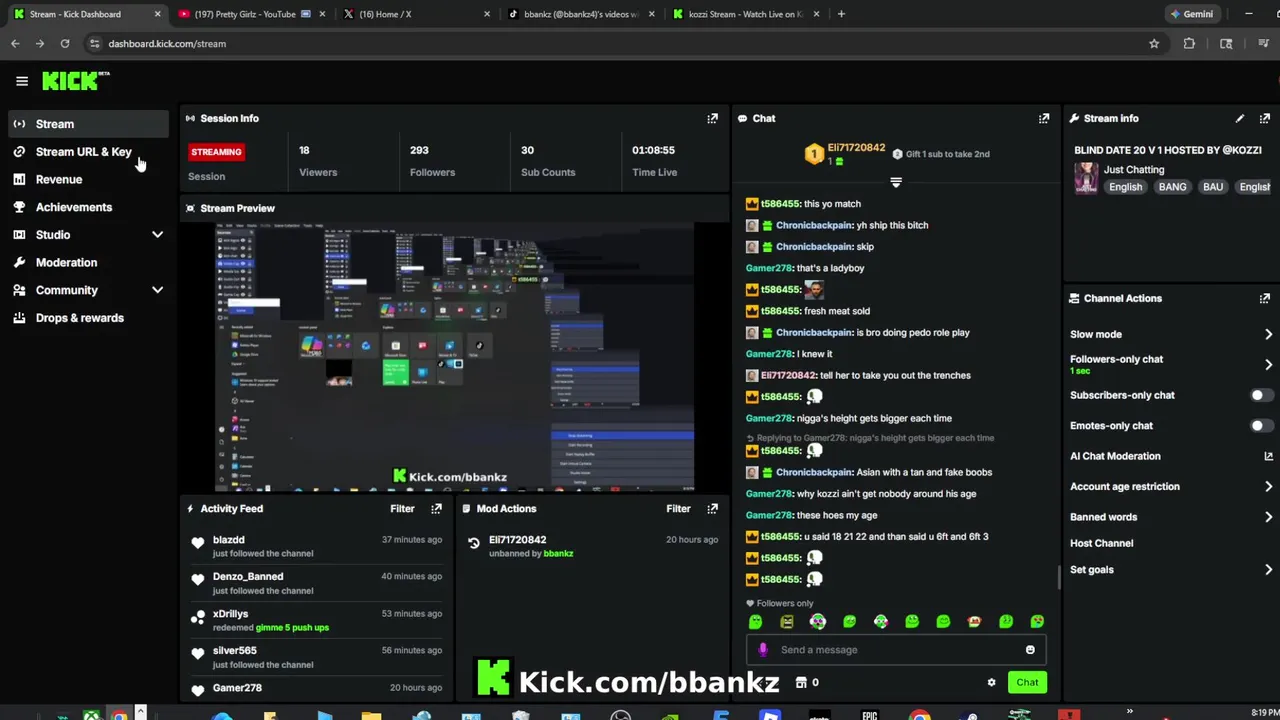Toggle Subscribers-only chat switch

pyautogui.click(x=1261, y=395)
